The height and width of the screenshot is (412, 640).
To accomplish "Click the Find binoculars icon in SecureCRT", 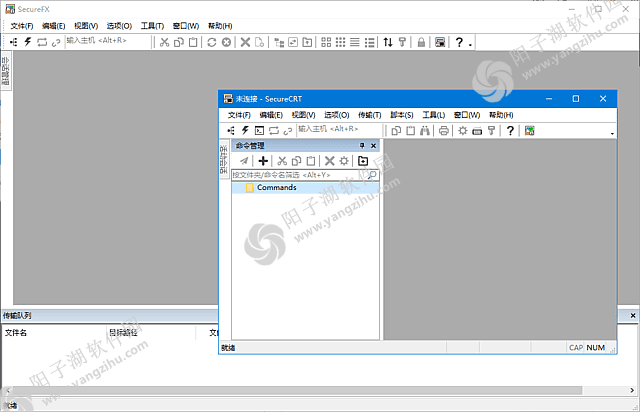I will point(425,131).
